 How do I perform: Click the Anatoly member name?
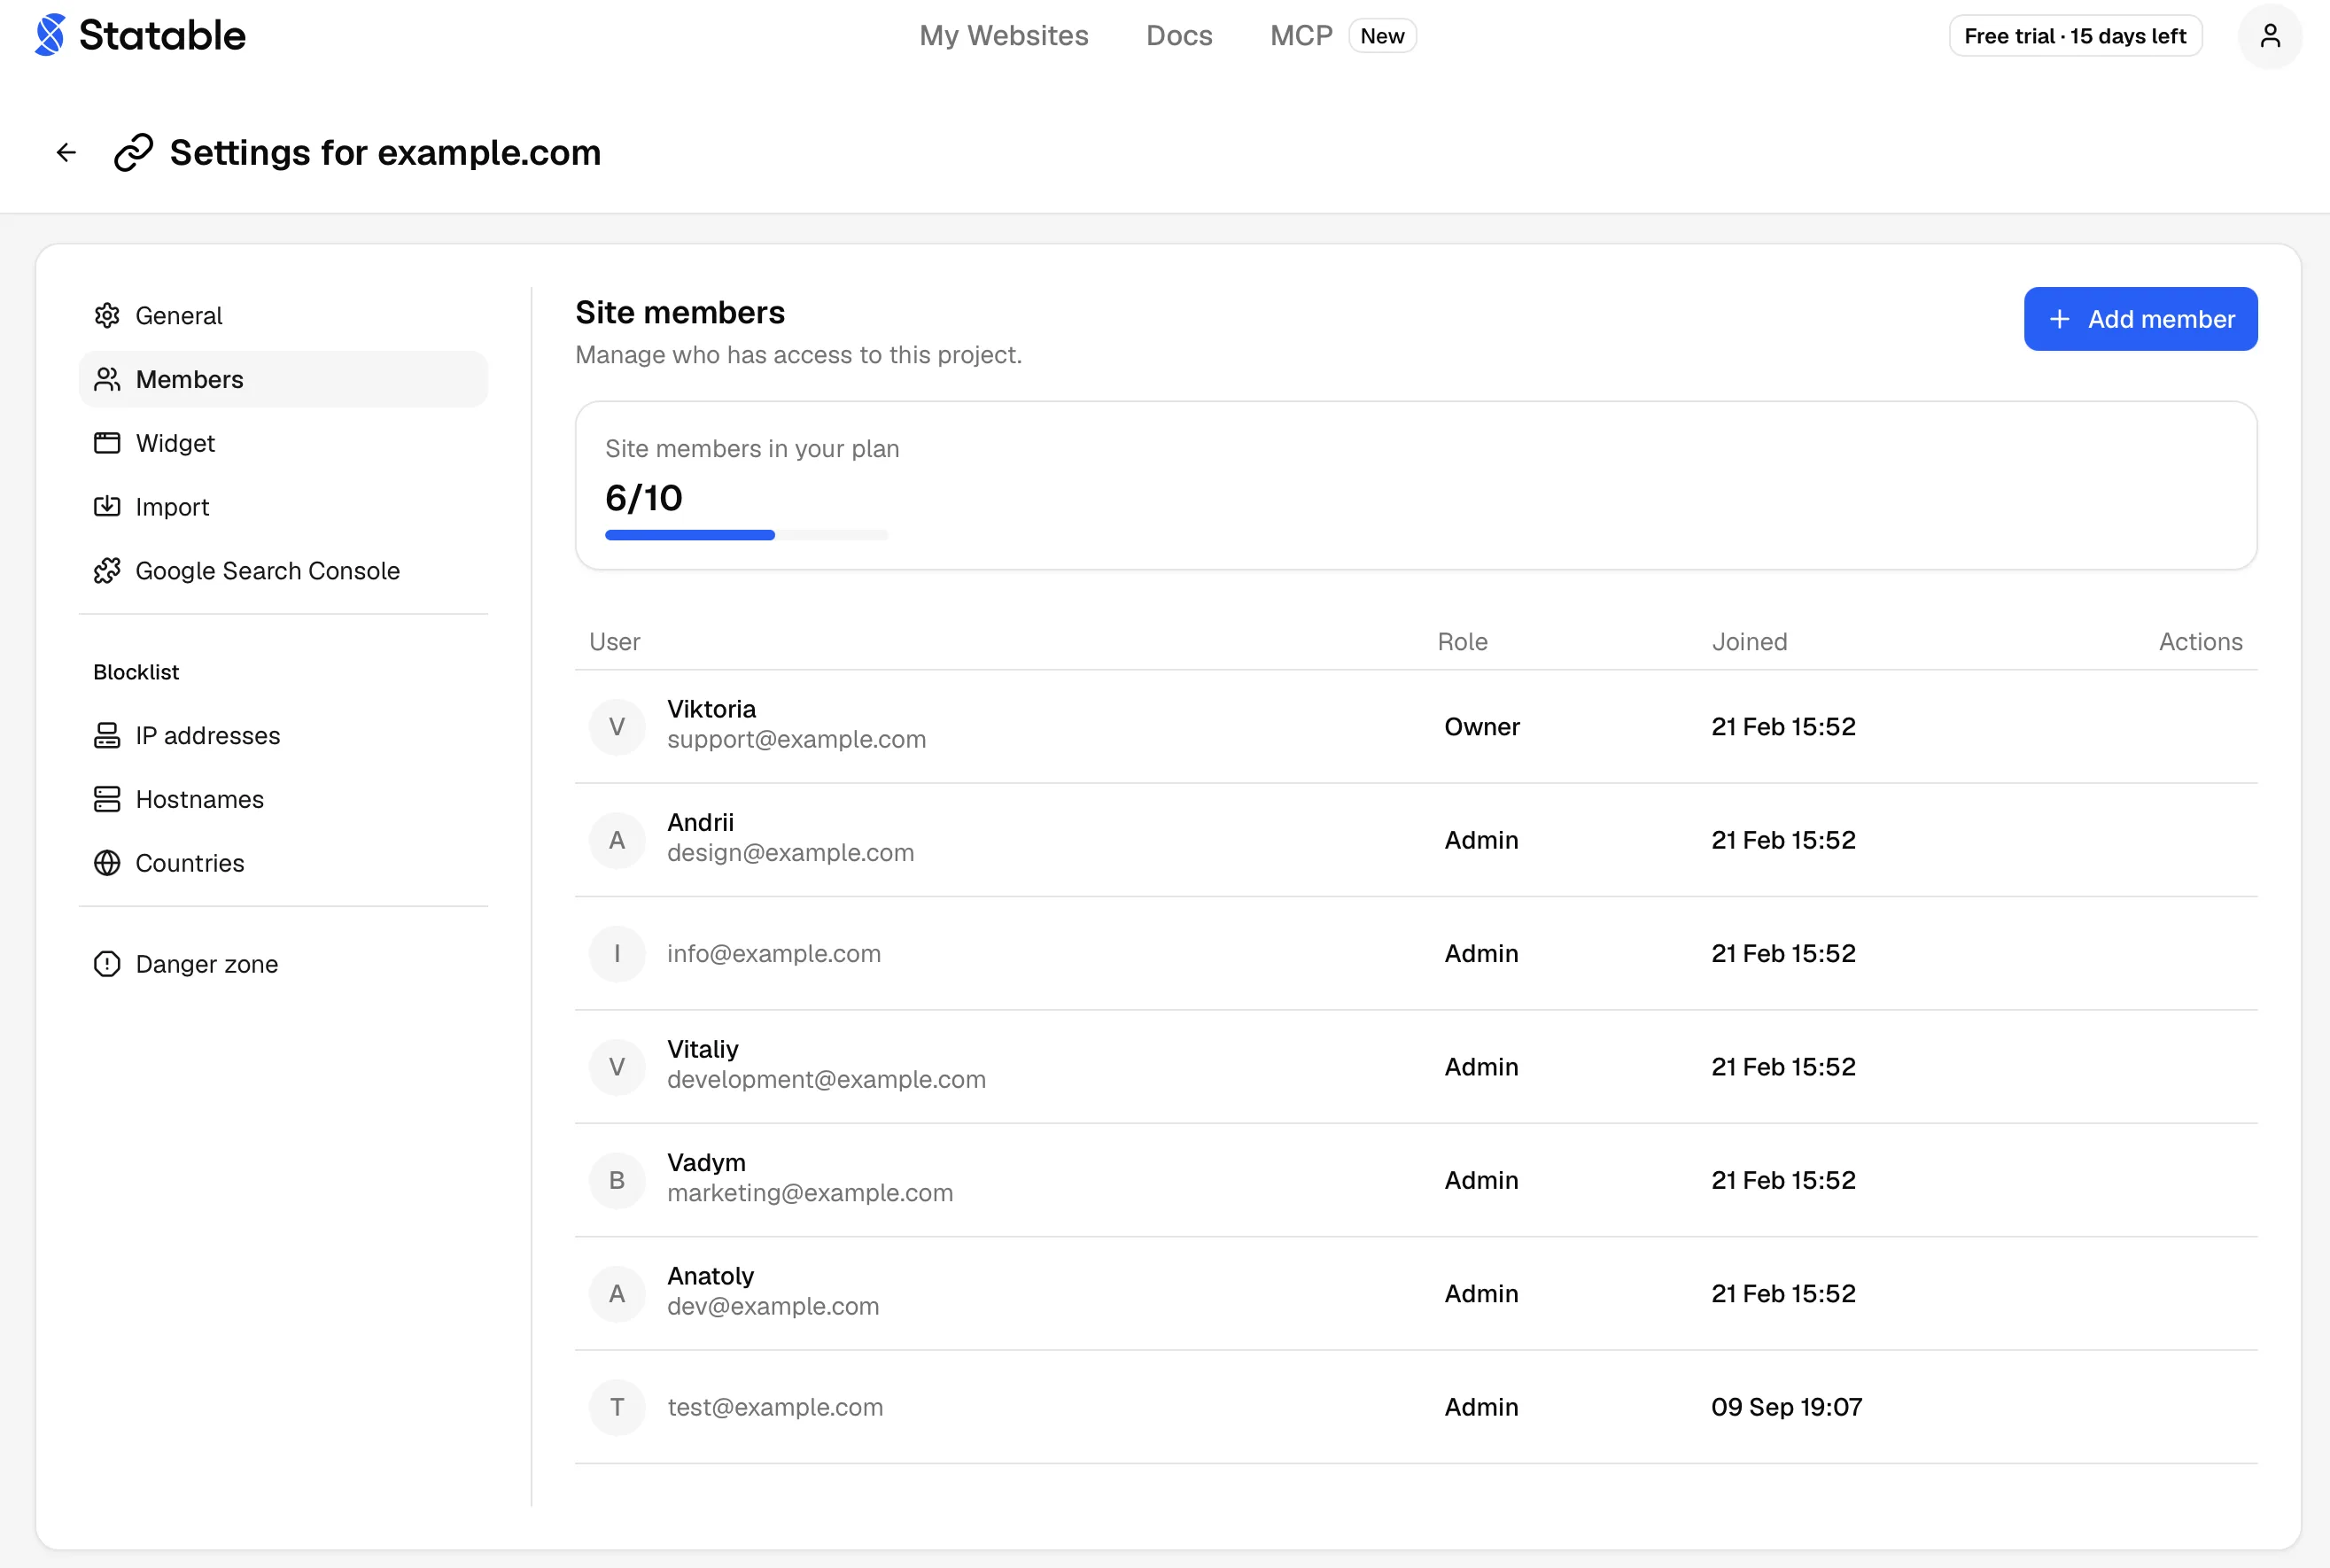click(710, 1276)
